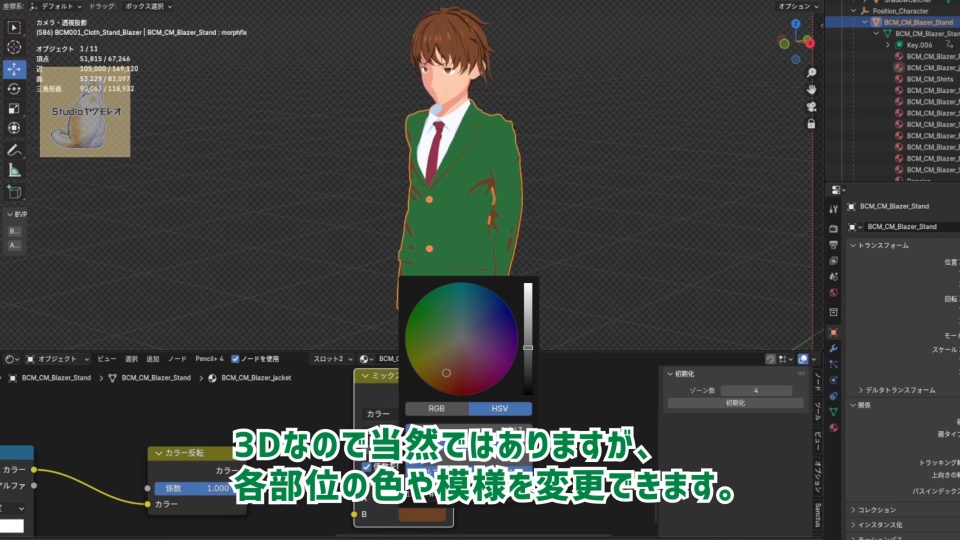This screenshot has width=960, height=540.
Task: Open the Object properties tab (orange square)
Action: click(833, 332)
